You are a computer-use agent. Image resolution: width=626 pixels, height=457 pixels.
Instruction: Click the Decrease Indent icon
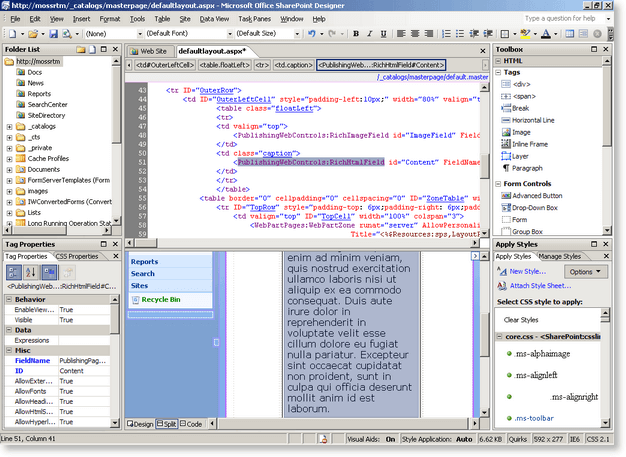coord(474,34)
